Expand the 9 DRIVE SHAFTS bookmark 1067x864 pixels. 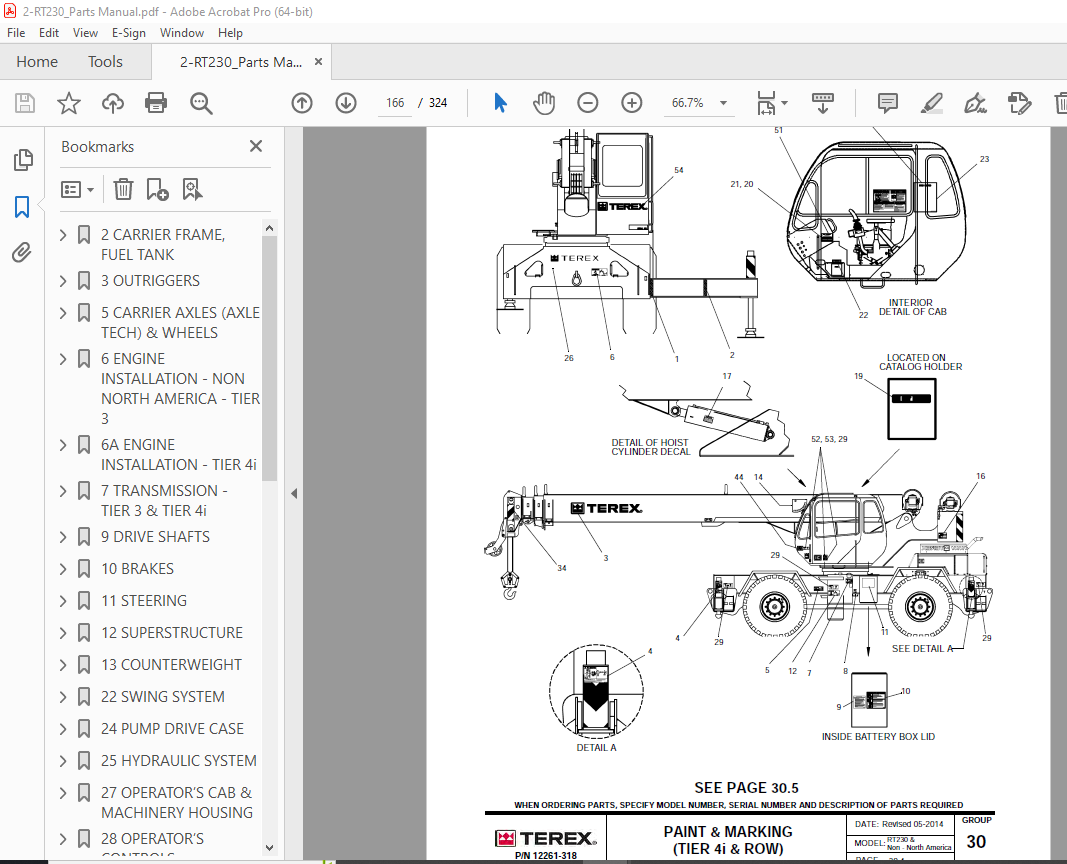[64, 537]
